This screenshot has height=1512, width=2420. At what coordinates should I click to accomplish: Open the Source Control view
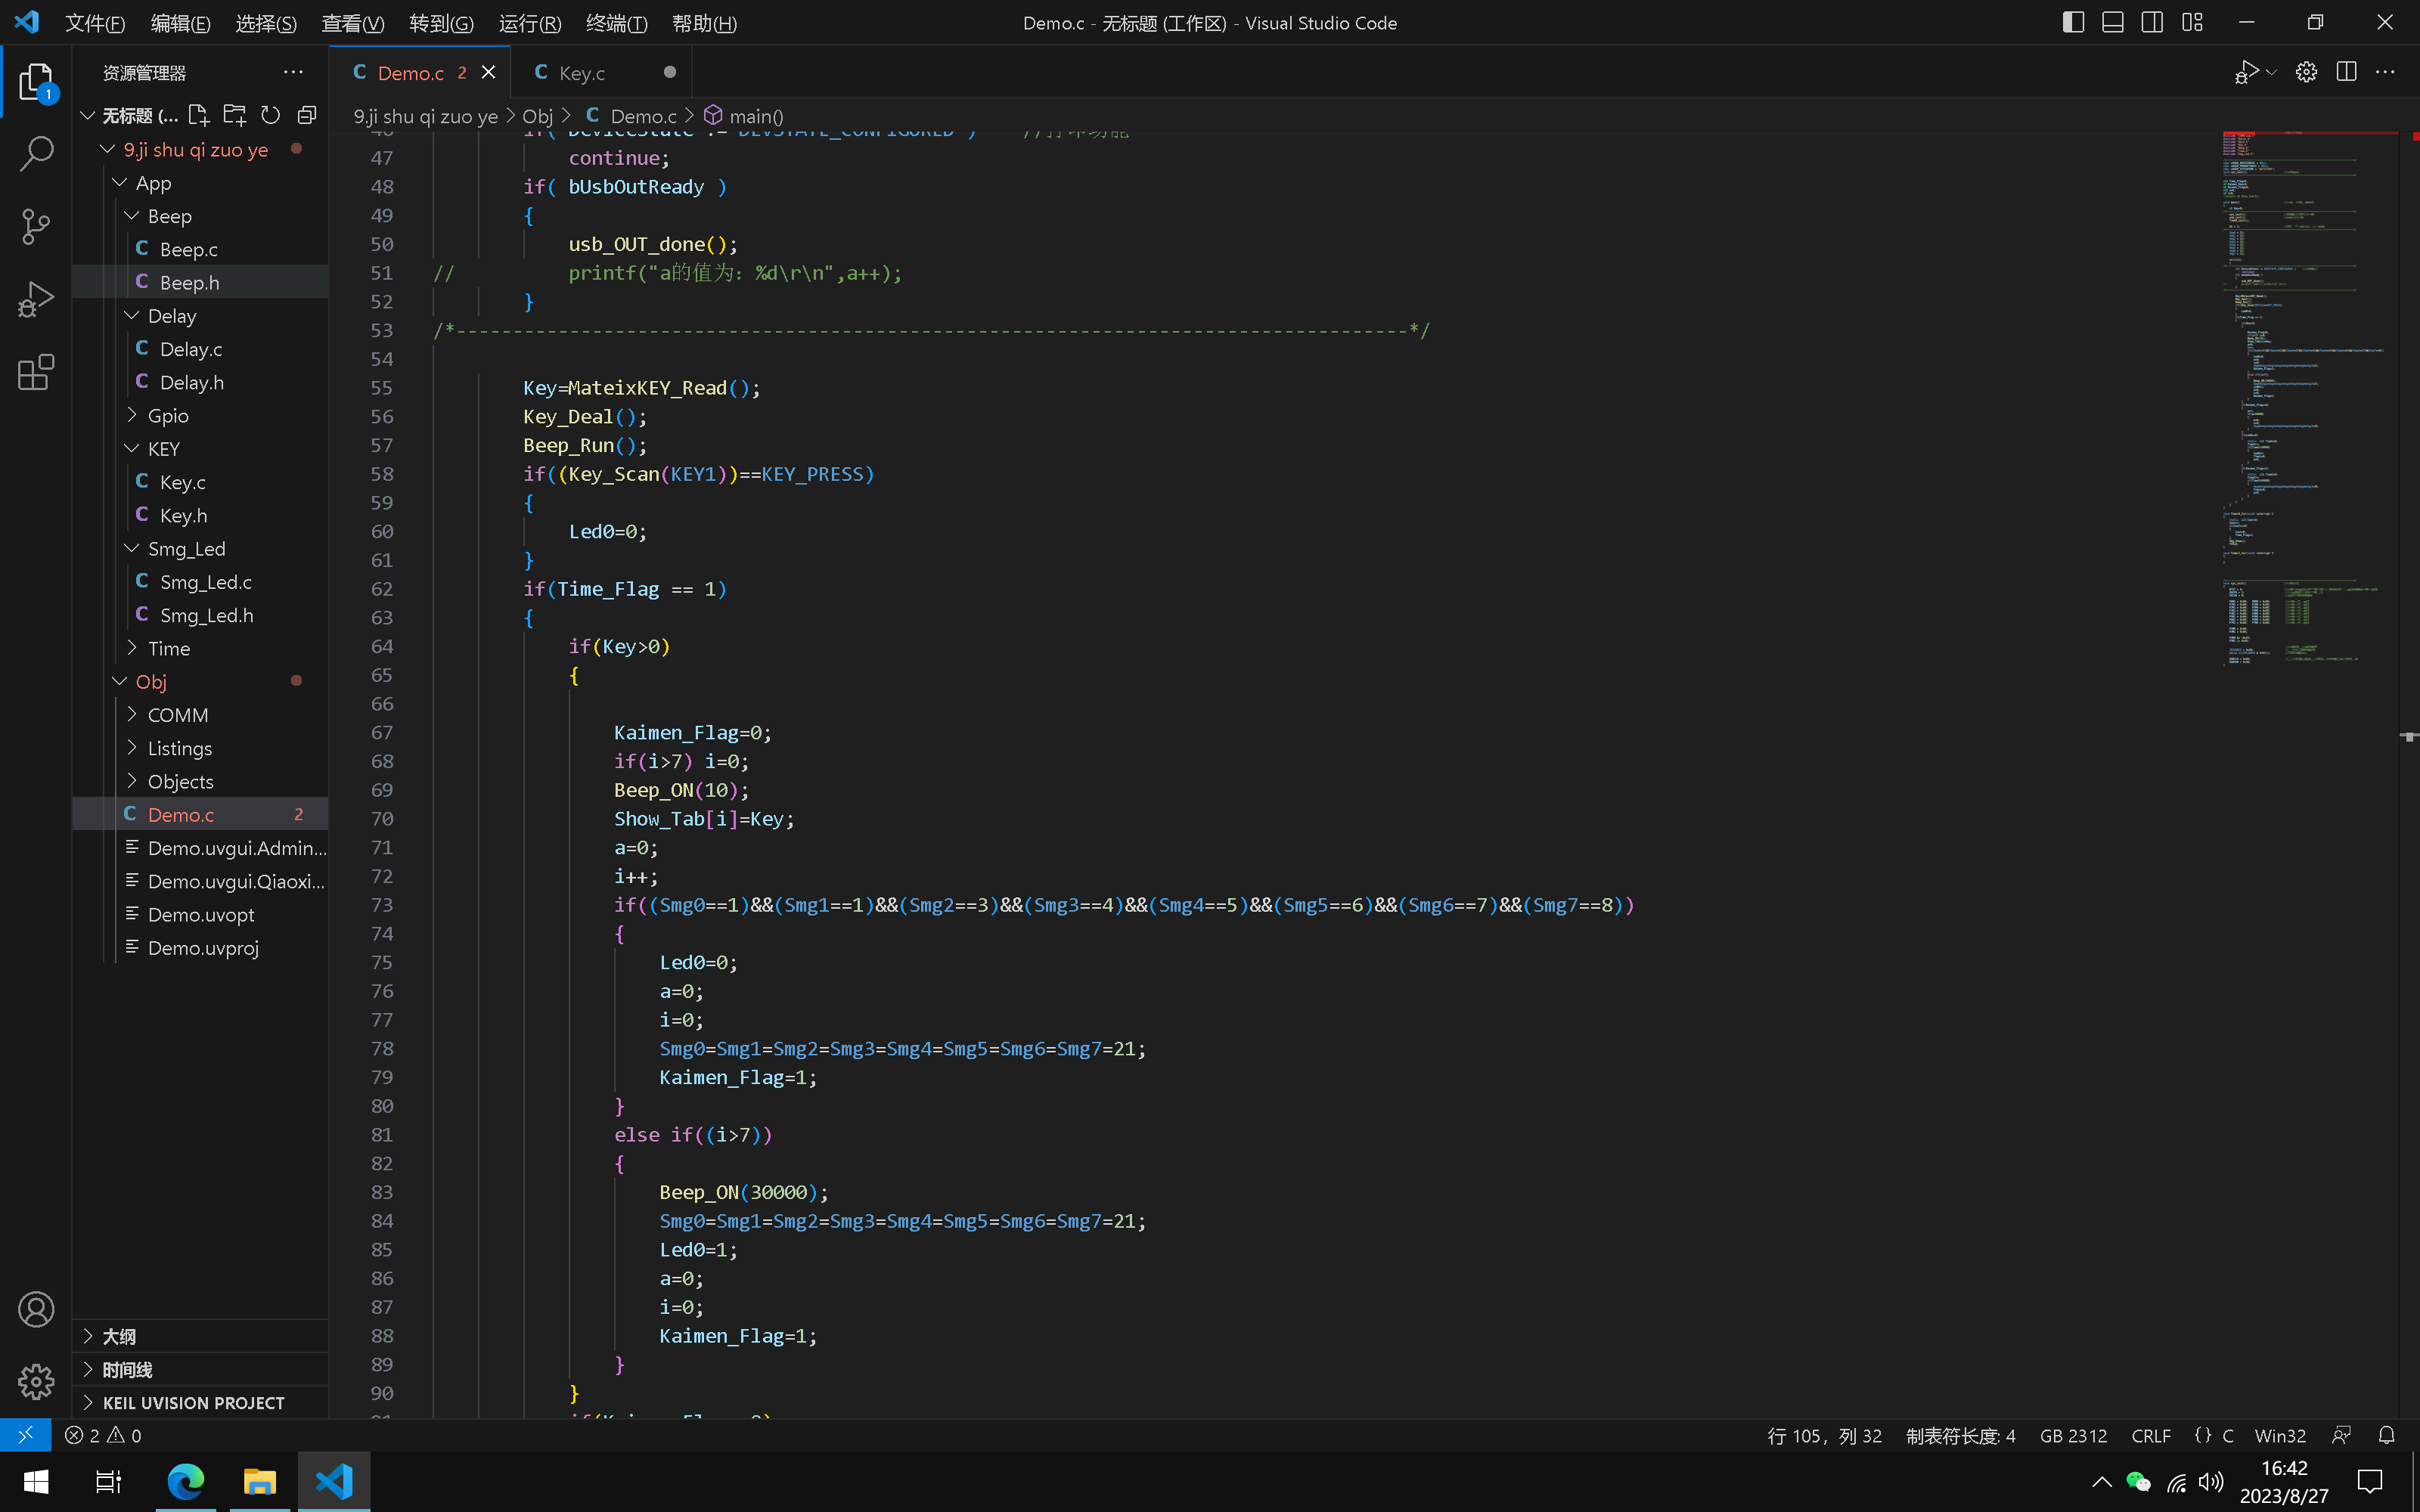[x=36, y=227]
